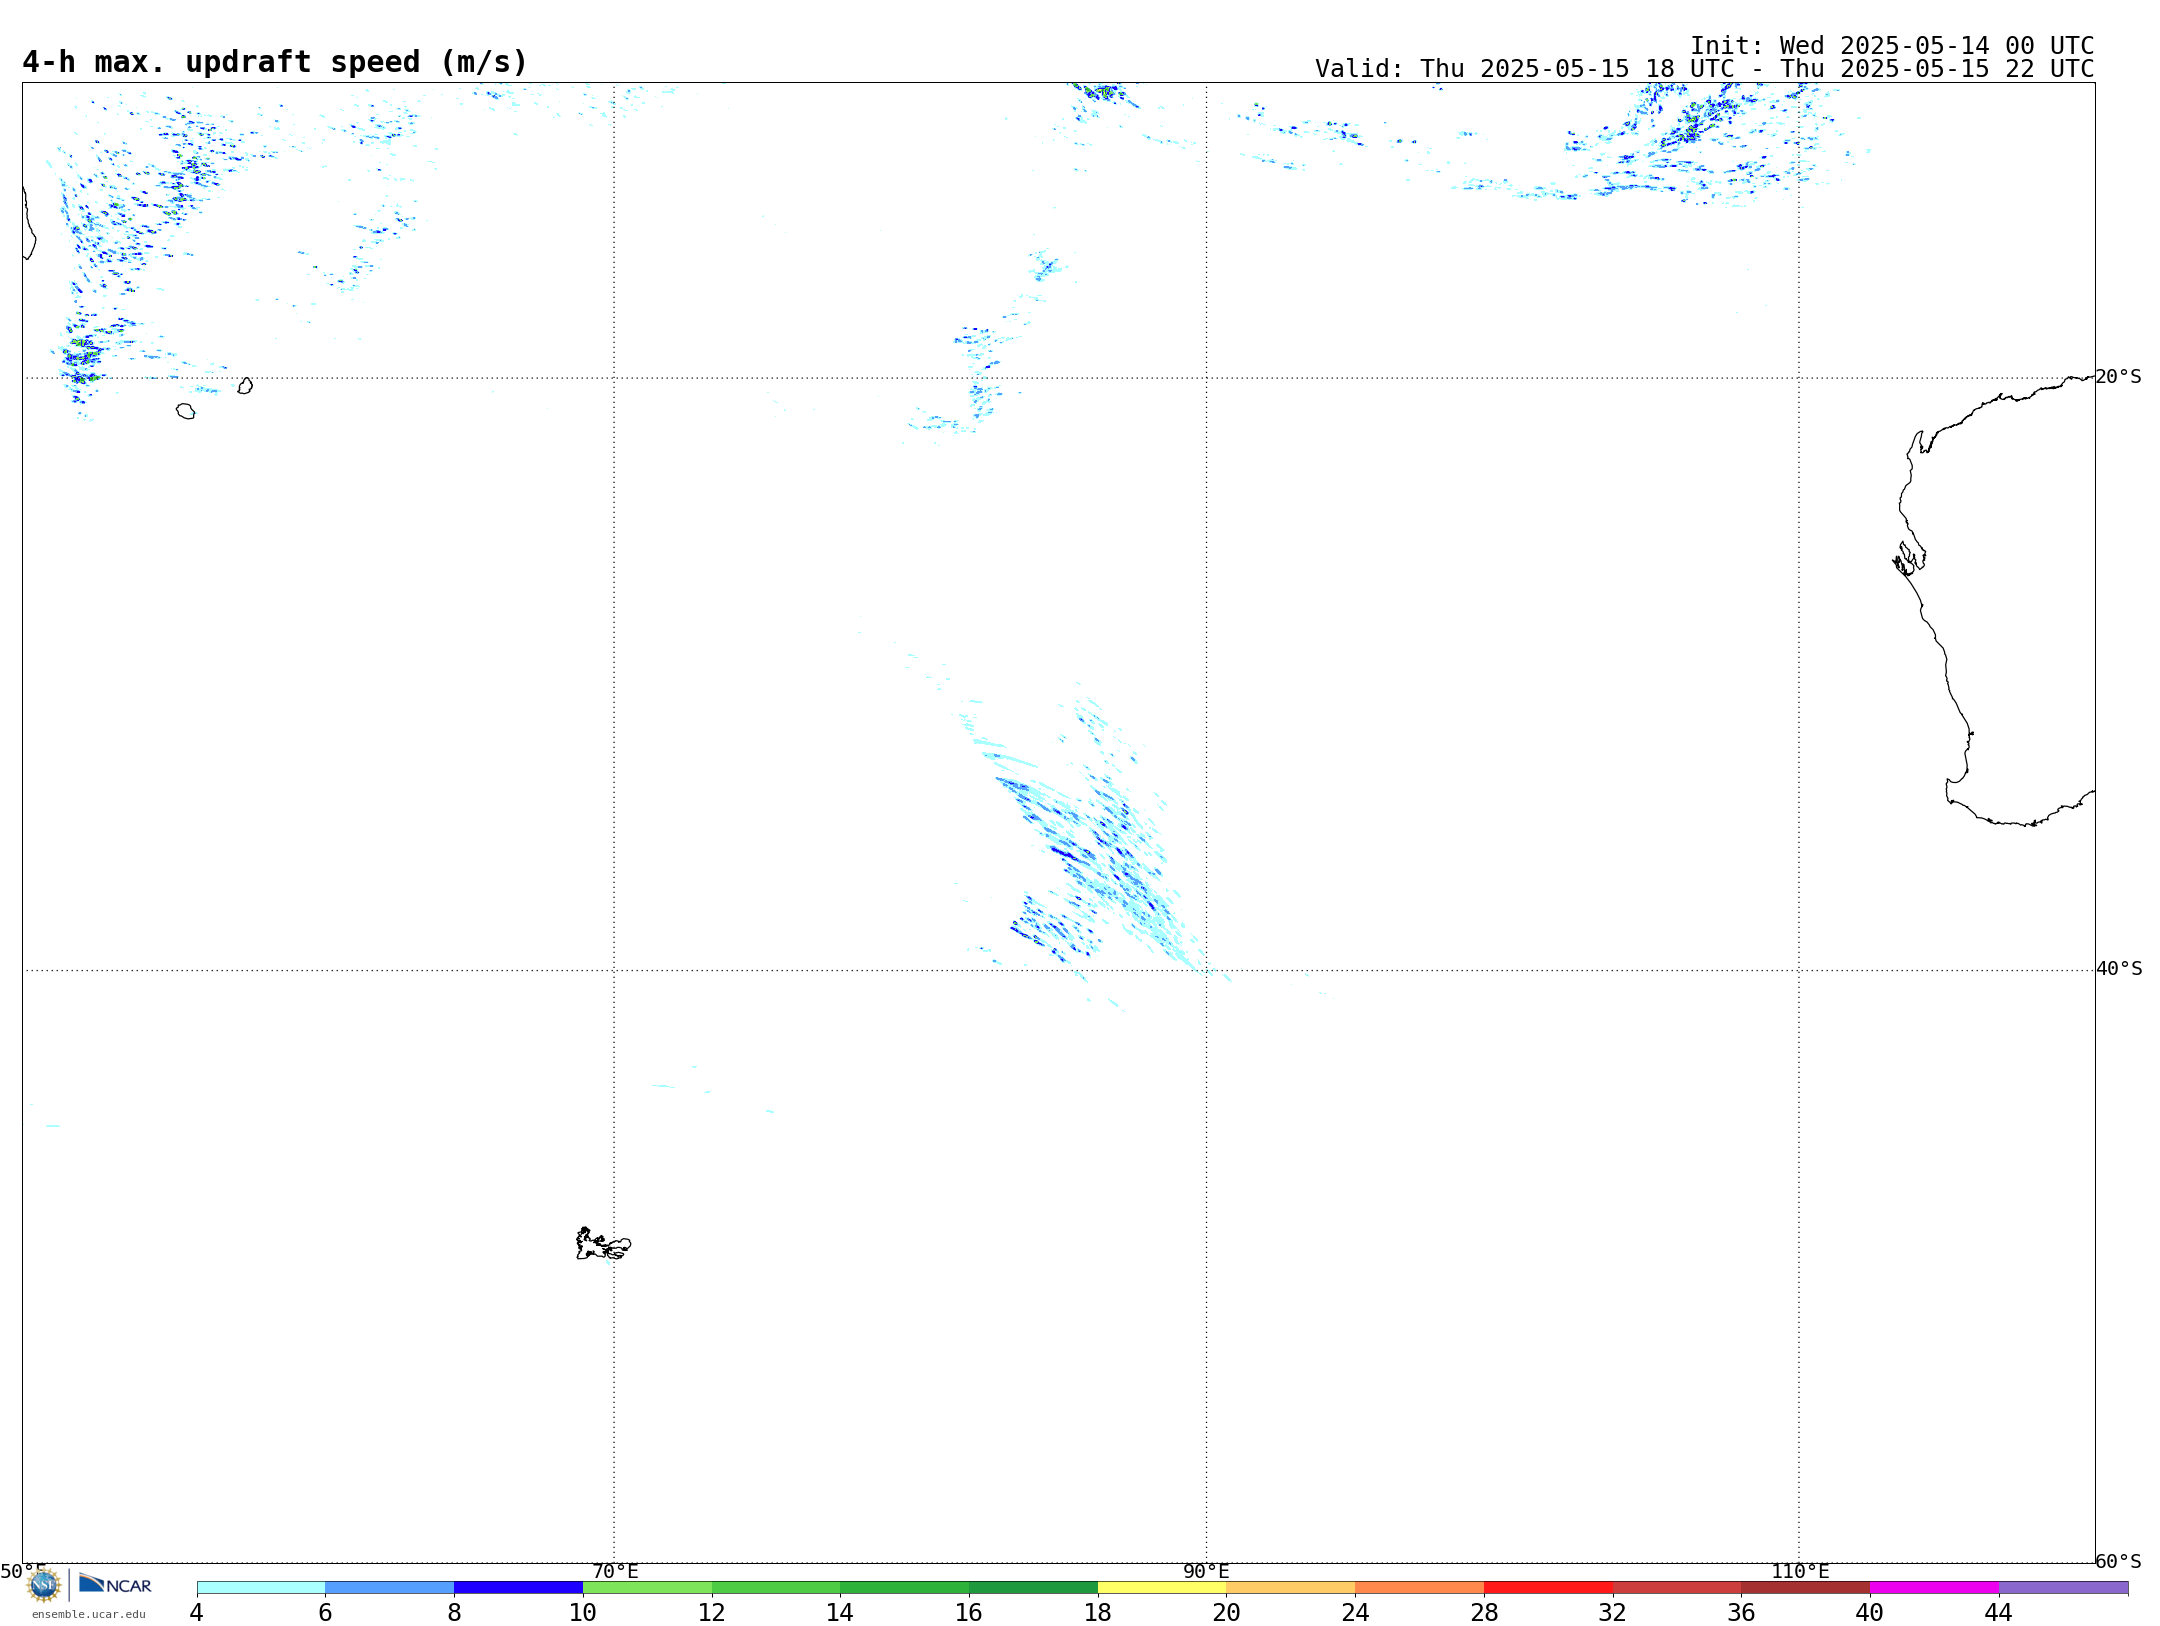Select the dark brown-red 36–40 colorbar swatch

click(x=1806, y=1588)
